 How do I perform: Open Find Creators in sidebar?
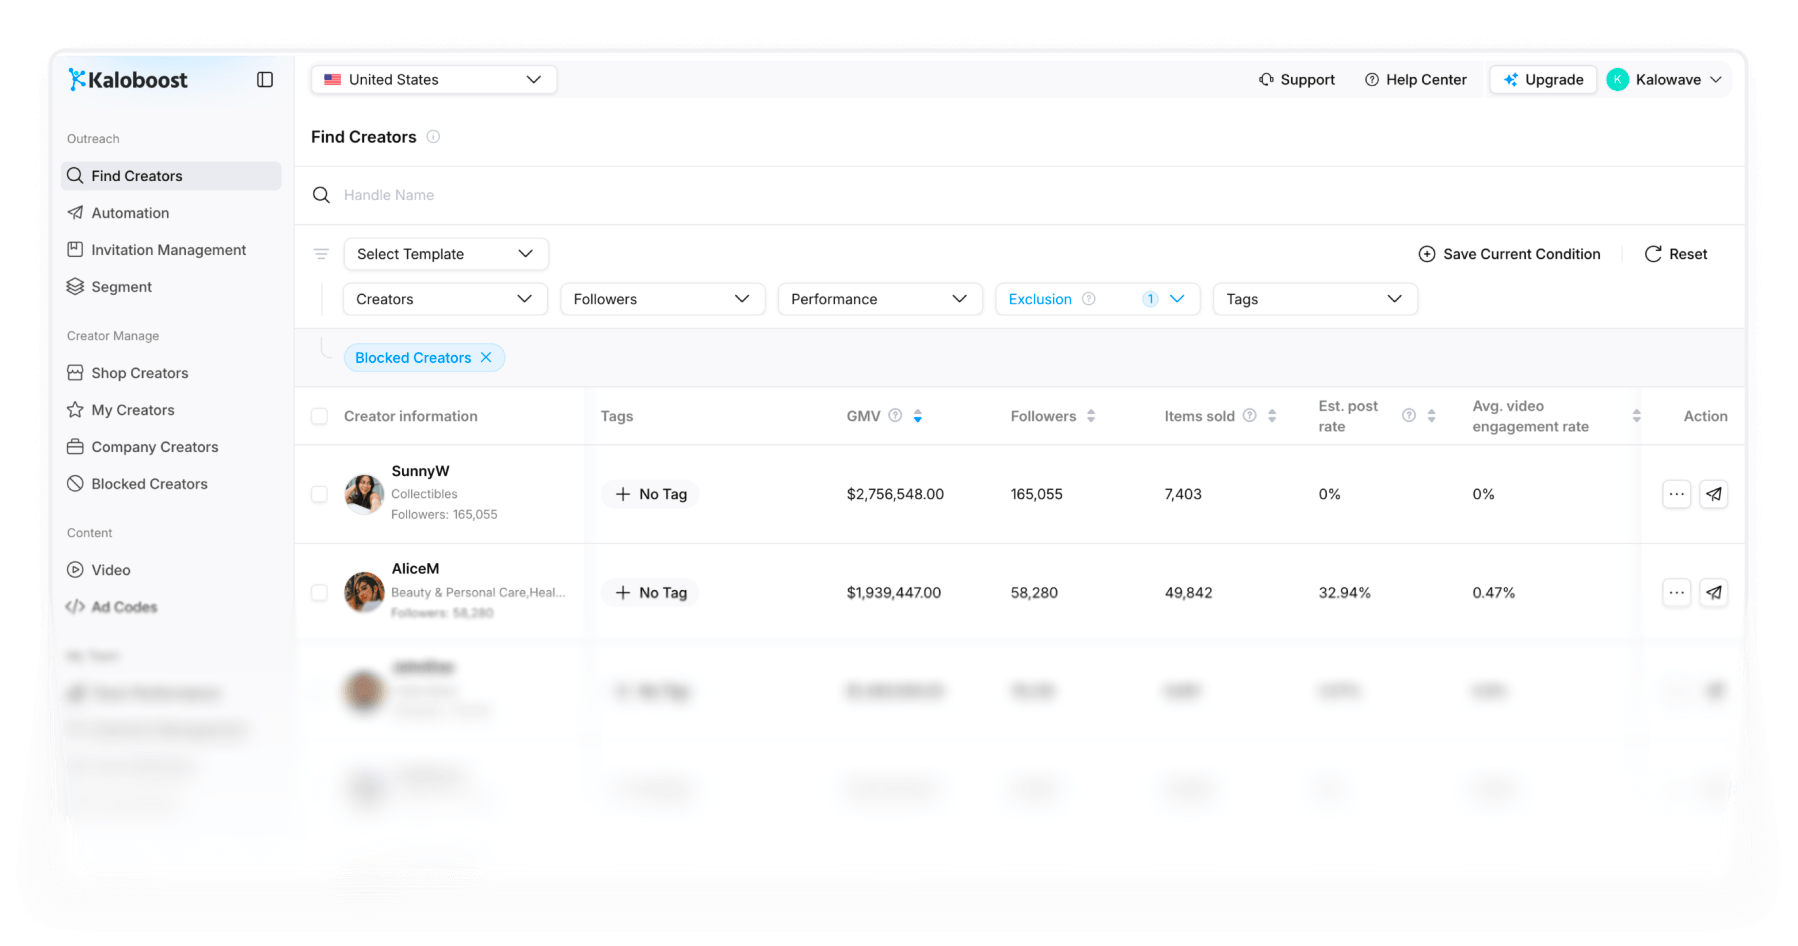[x=171, y=176]
